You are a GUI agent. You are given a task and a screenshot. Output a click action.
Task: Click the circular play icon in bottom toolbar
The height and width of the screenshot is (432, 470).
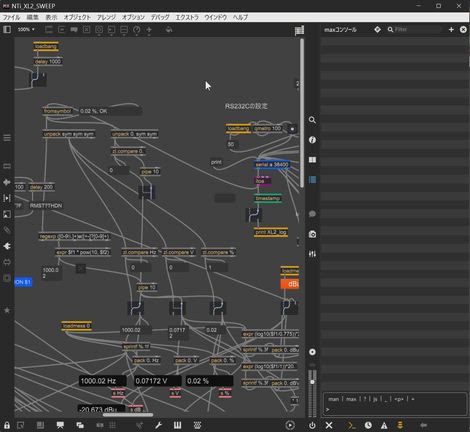[x=290, y=425]
